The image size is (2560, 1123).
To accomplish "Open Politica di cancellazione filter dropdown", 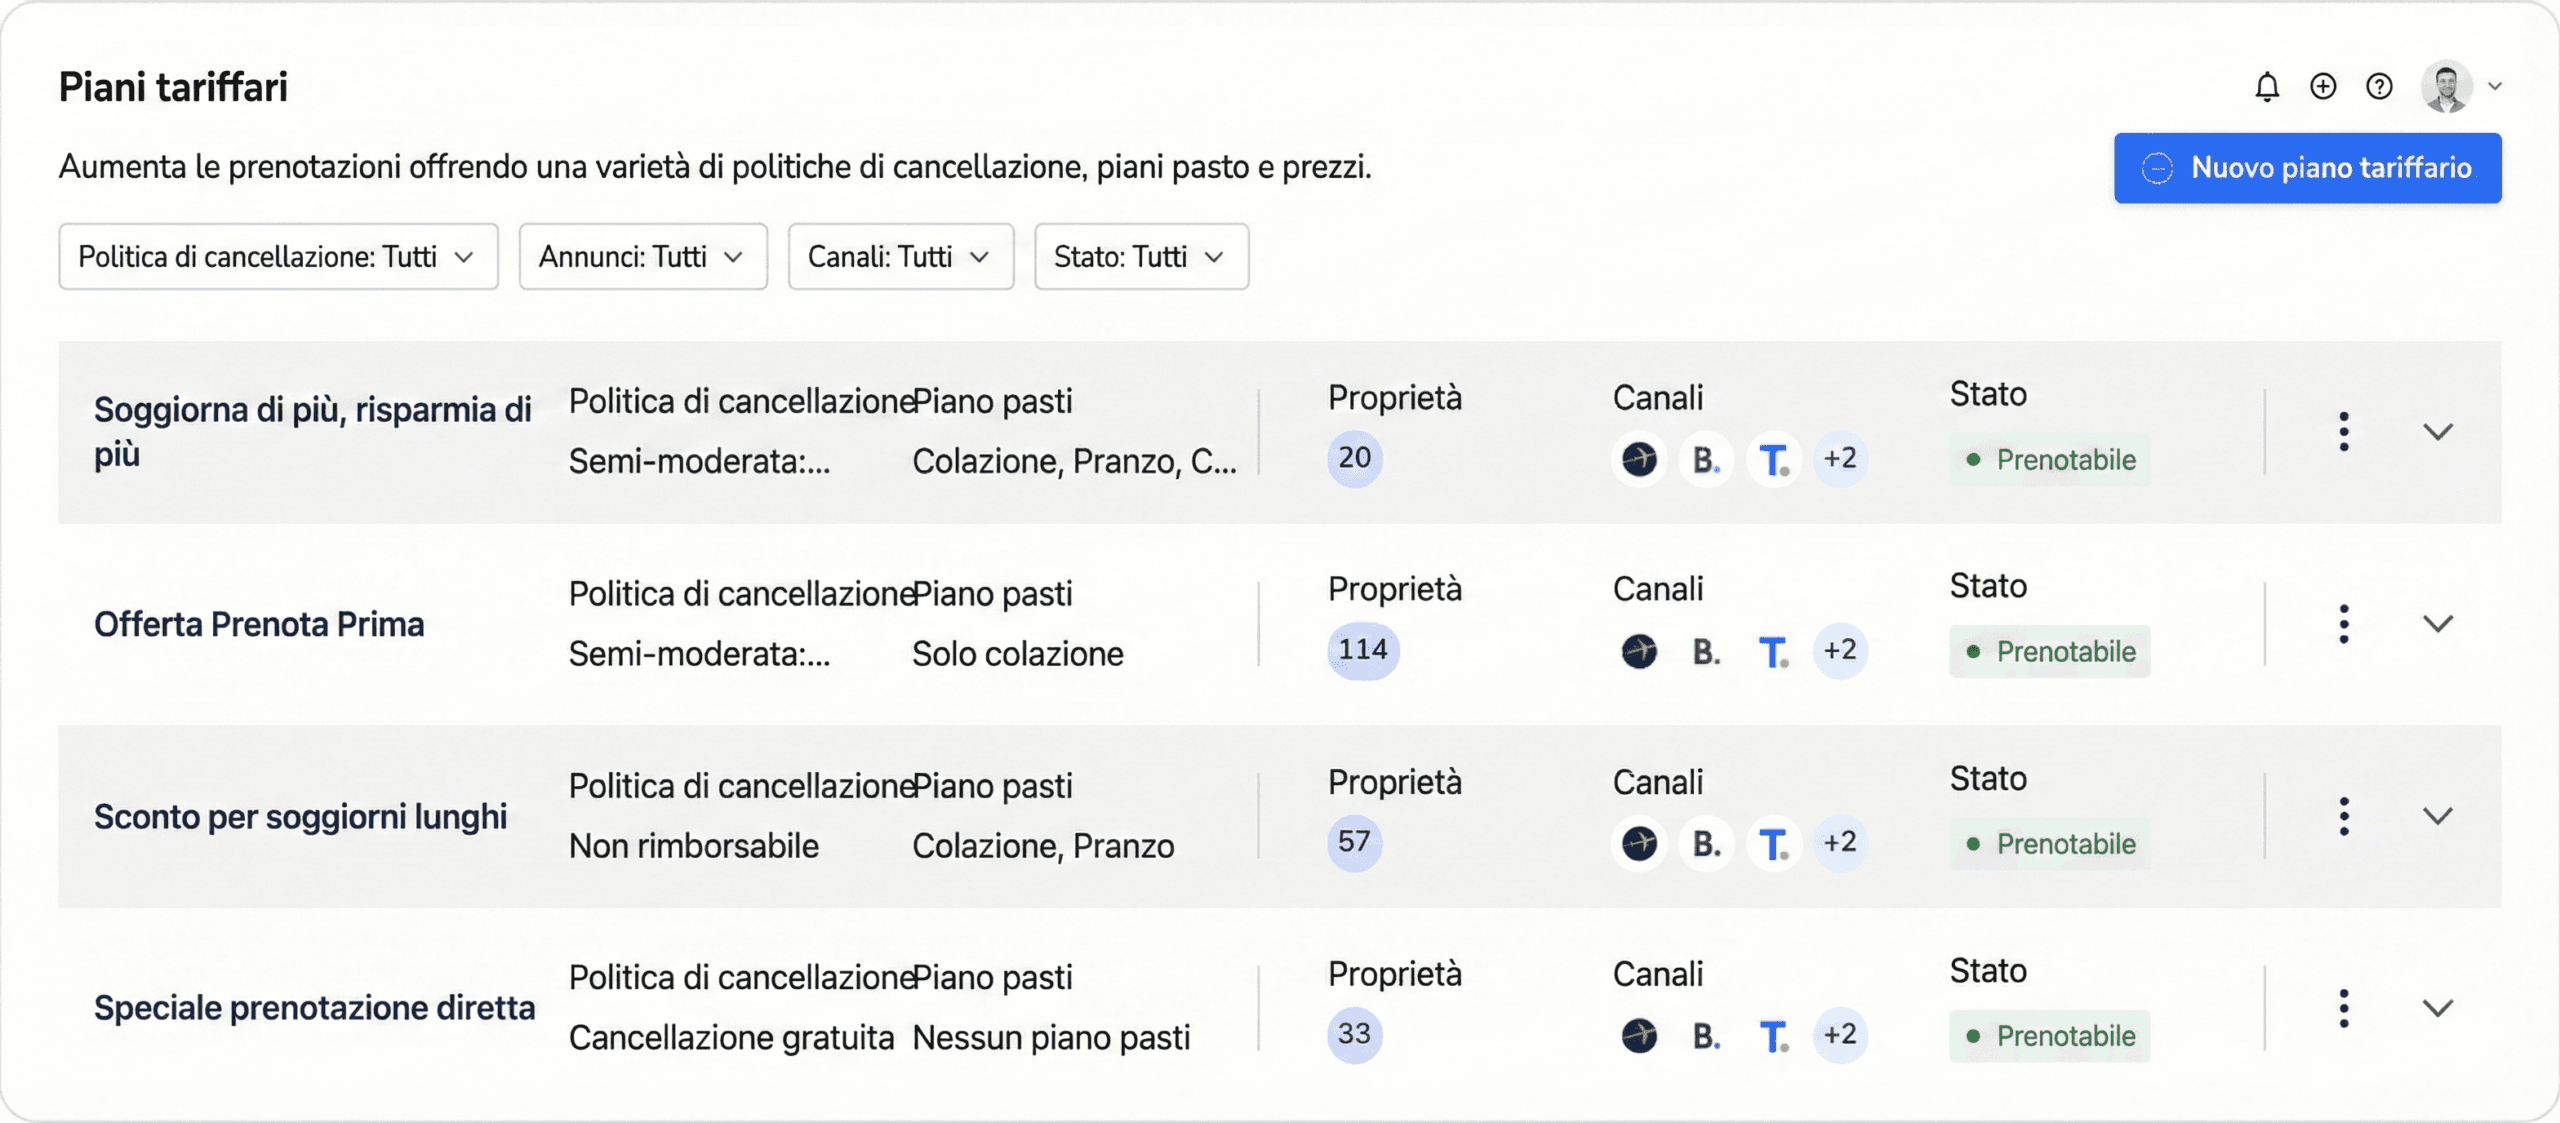I will point(278,257).
